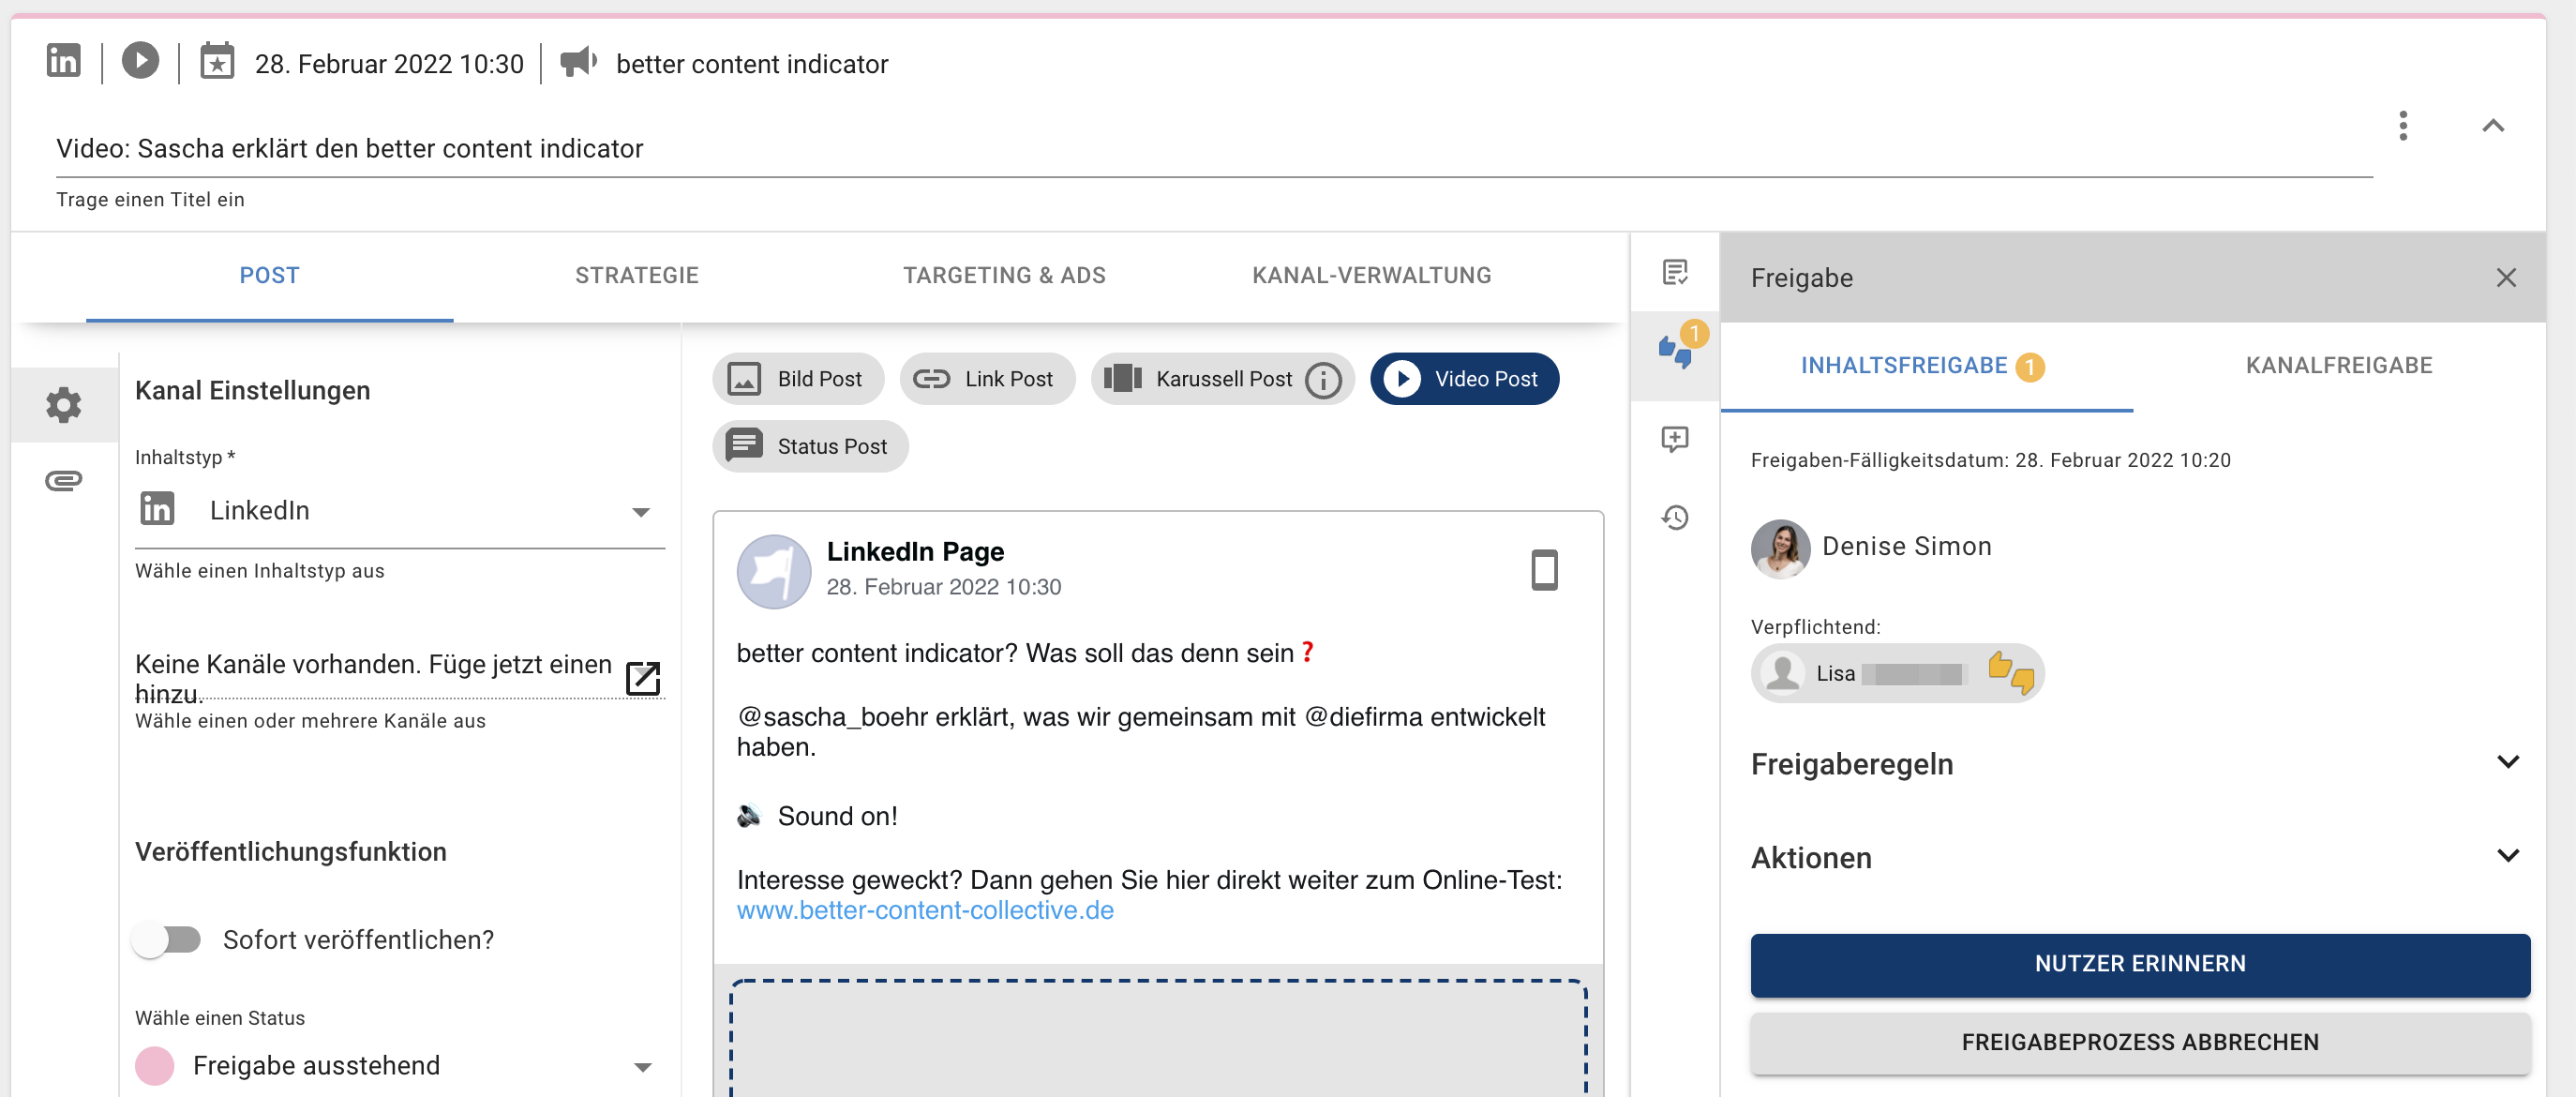This screenshot has height=1097, width=2576.
Task: Close the Freigabe panel
Action: (2506, 277)
